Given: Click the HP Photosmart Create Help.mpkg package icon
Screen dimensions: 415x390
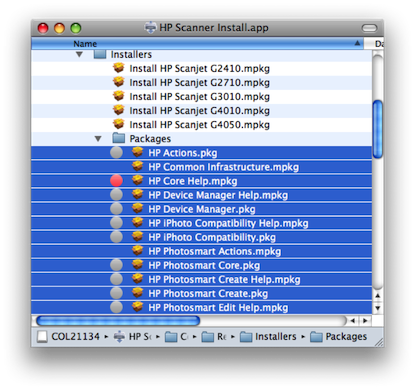Looking at the screenshot, I should (x=137, y=279).
